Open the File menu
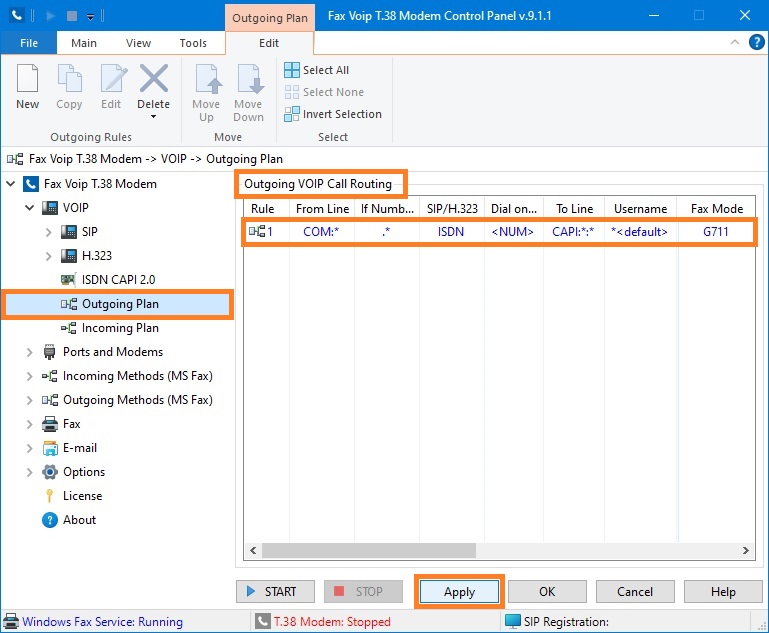The image size is (769, 633). click(x=29, y=43)
